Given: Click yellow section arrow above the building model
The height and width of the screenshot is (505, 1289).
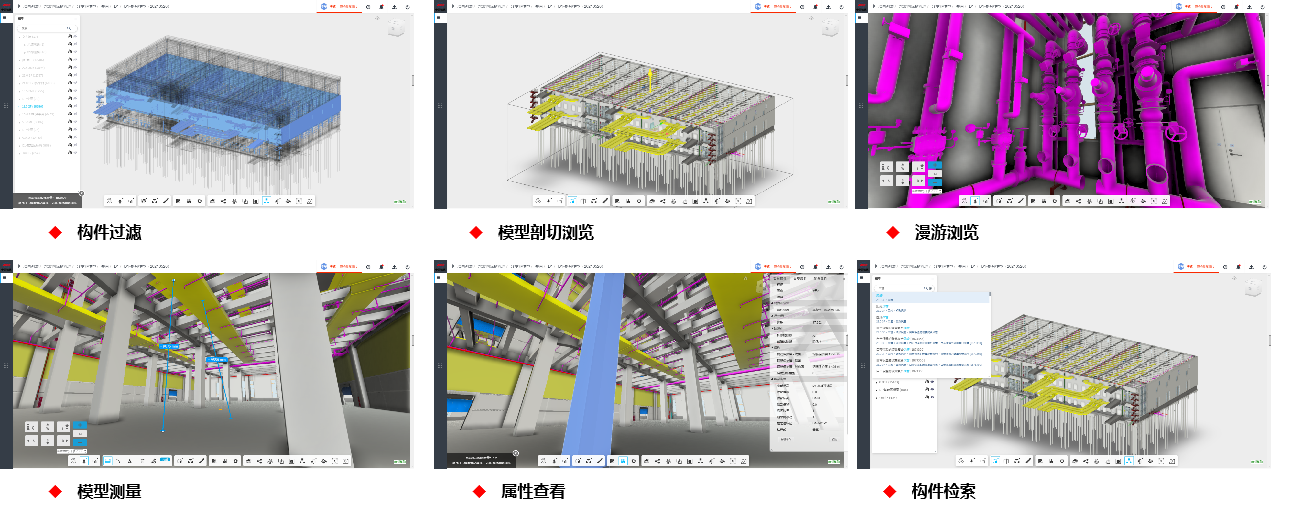Looking at the screenshot, I should click(x=649, y=82).
